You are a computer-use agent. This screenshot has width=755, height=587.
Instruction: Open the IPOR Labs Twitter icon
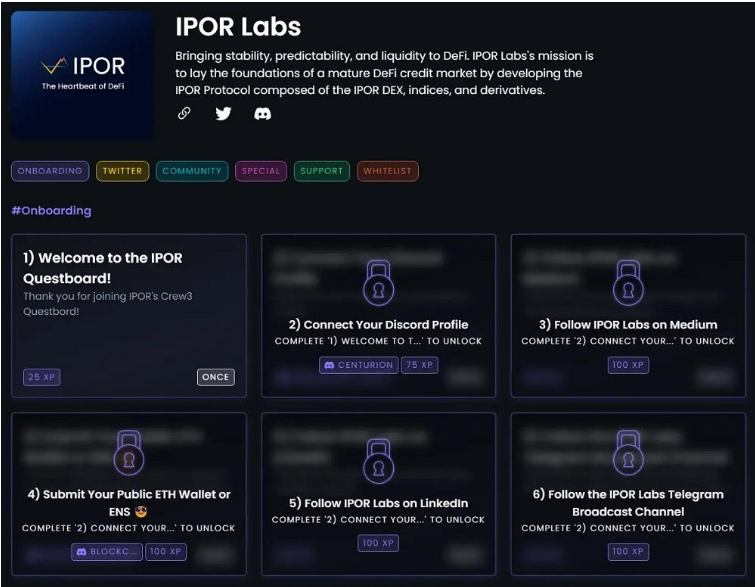[x=223, y=114]
